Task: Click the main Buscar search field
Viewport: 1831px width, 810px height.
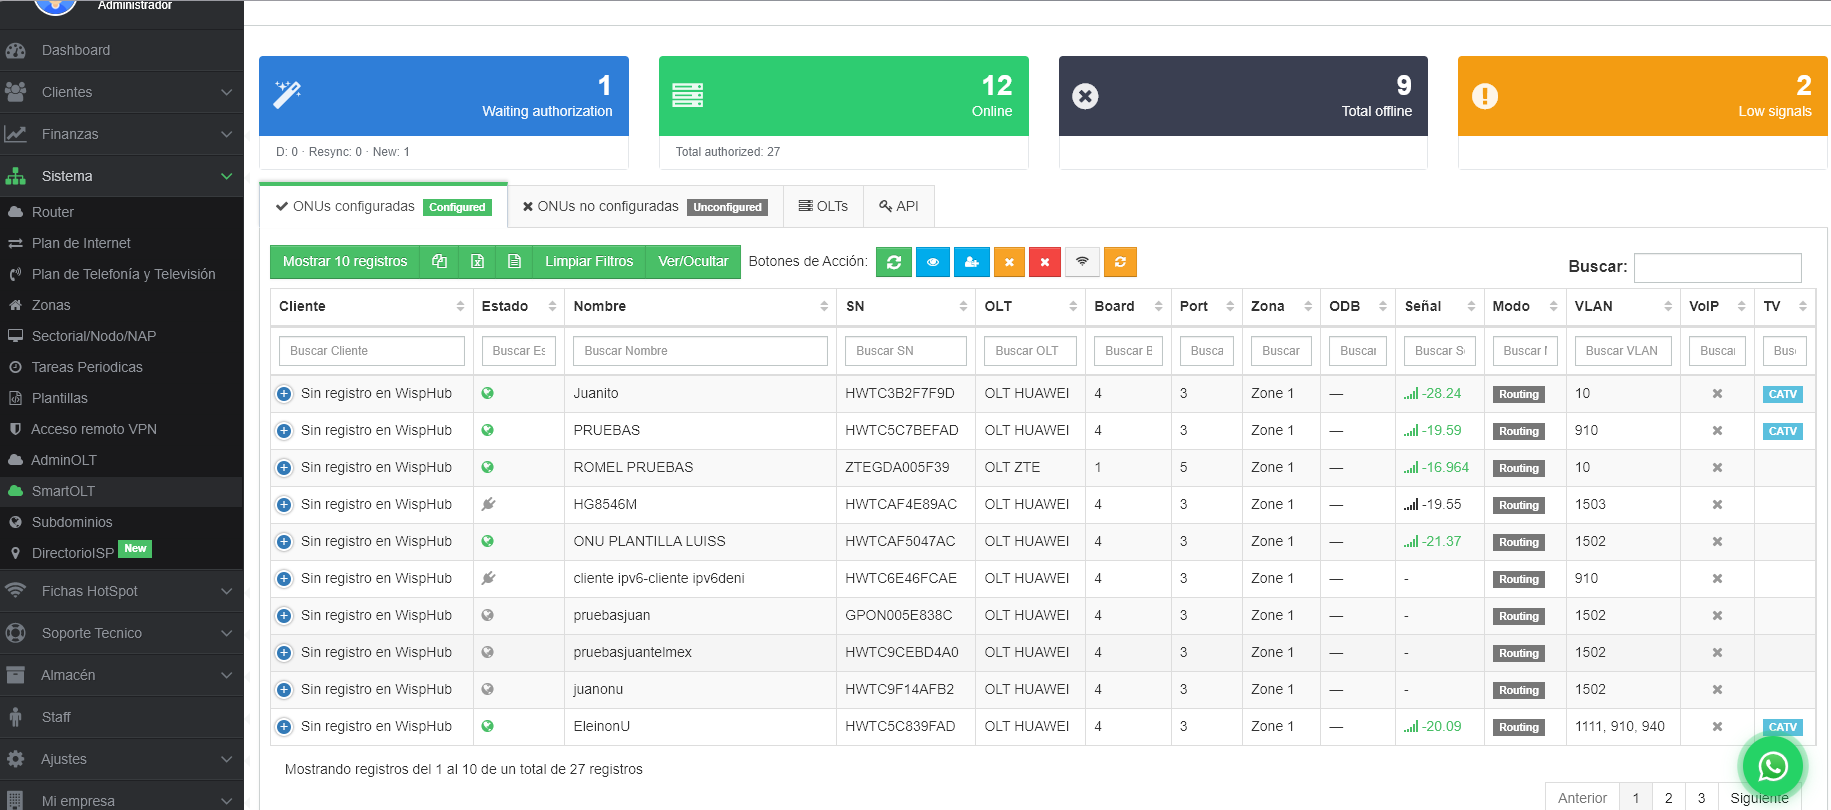Action: 1717,267
